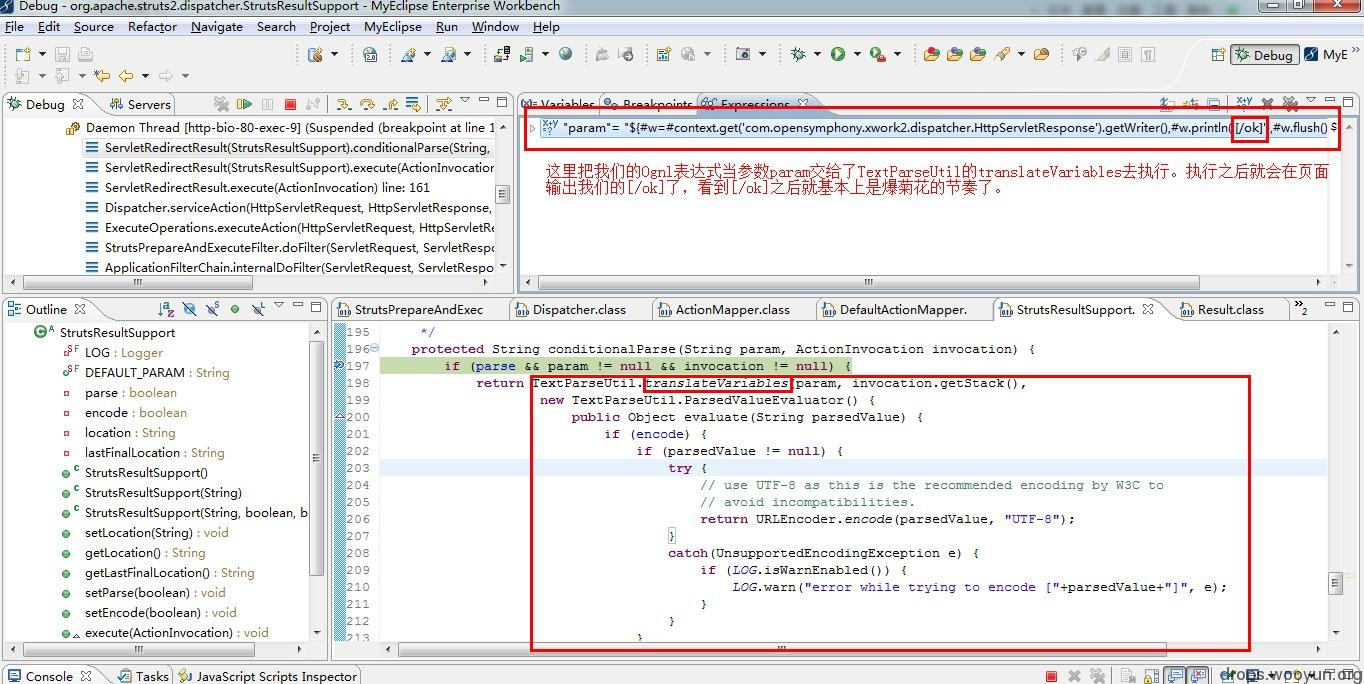Click the Step Over icon
This screenshot has height=684, width=1364.
(367, 104)
